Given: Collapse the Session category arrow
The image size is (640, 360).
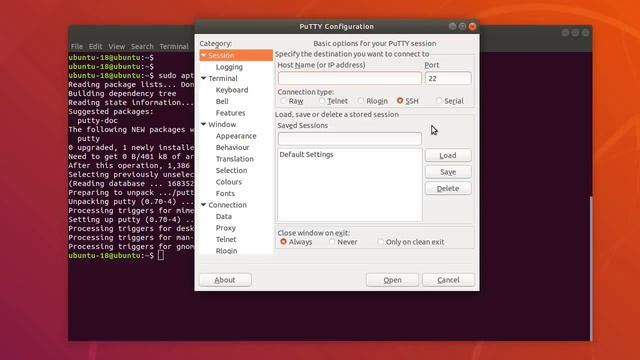Looking at the screenshot, I should 203,55.
